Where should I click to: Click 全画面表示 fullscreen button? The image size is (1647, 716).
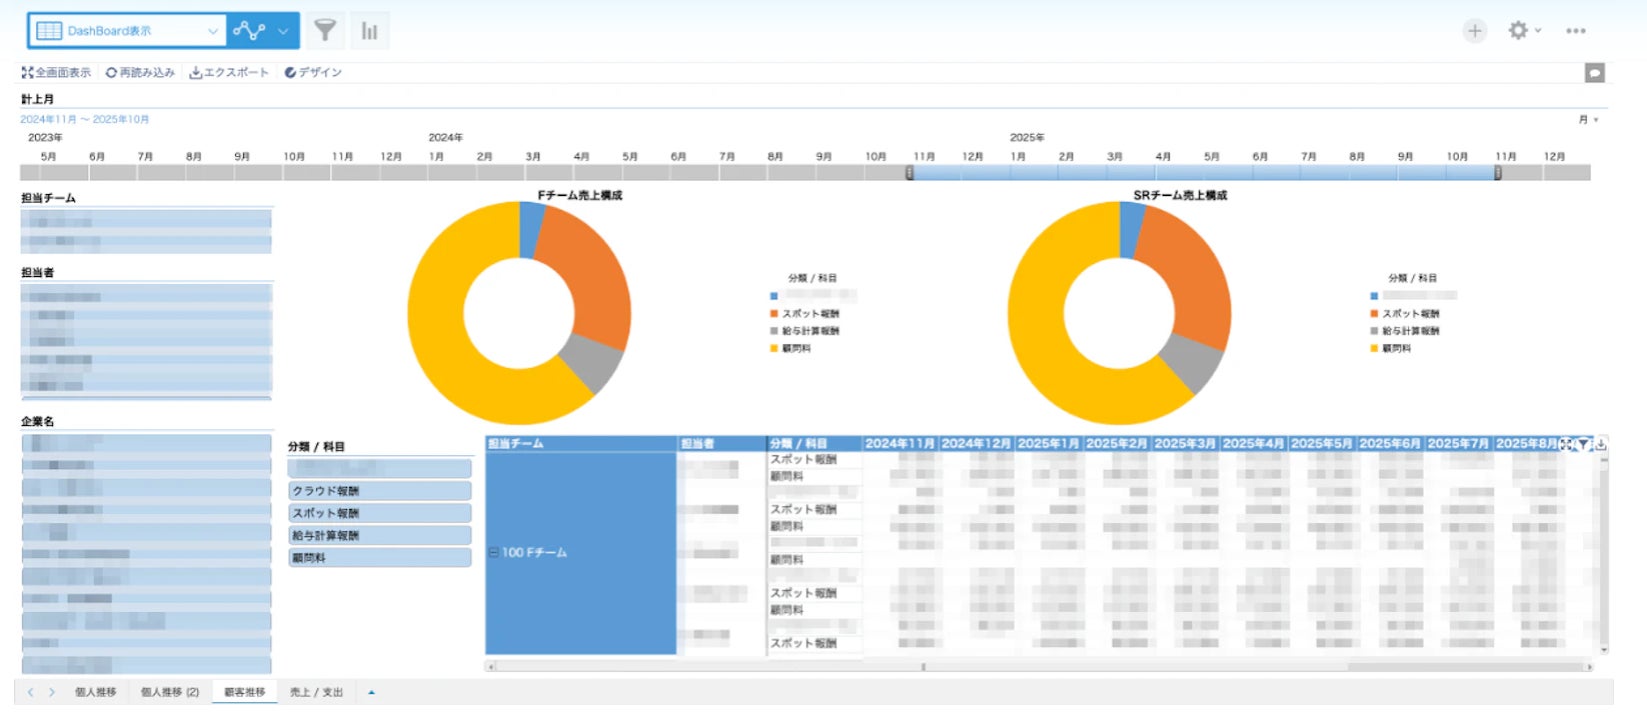point(57,73)
